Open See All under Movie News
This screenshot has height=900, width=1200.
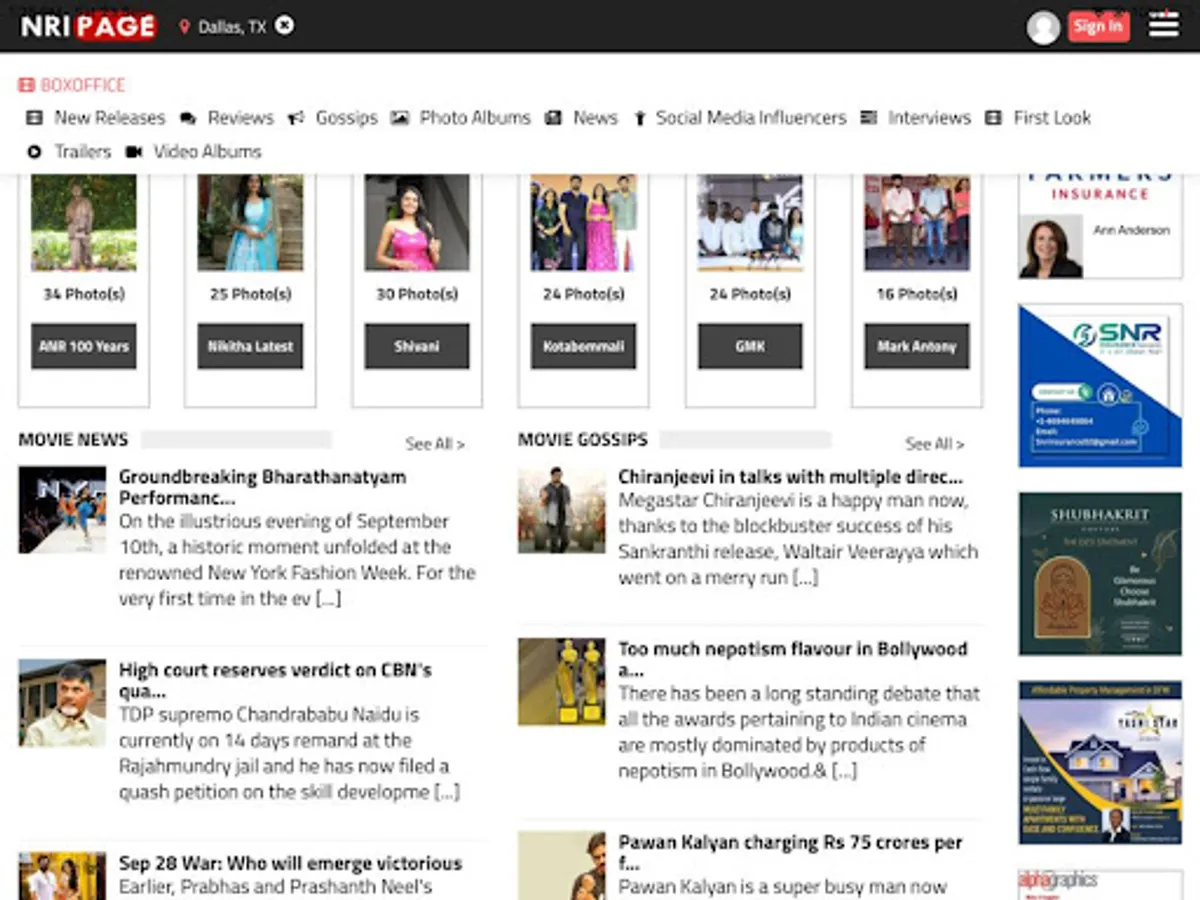click(x=435, y=444)
